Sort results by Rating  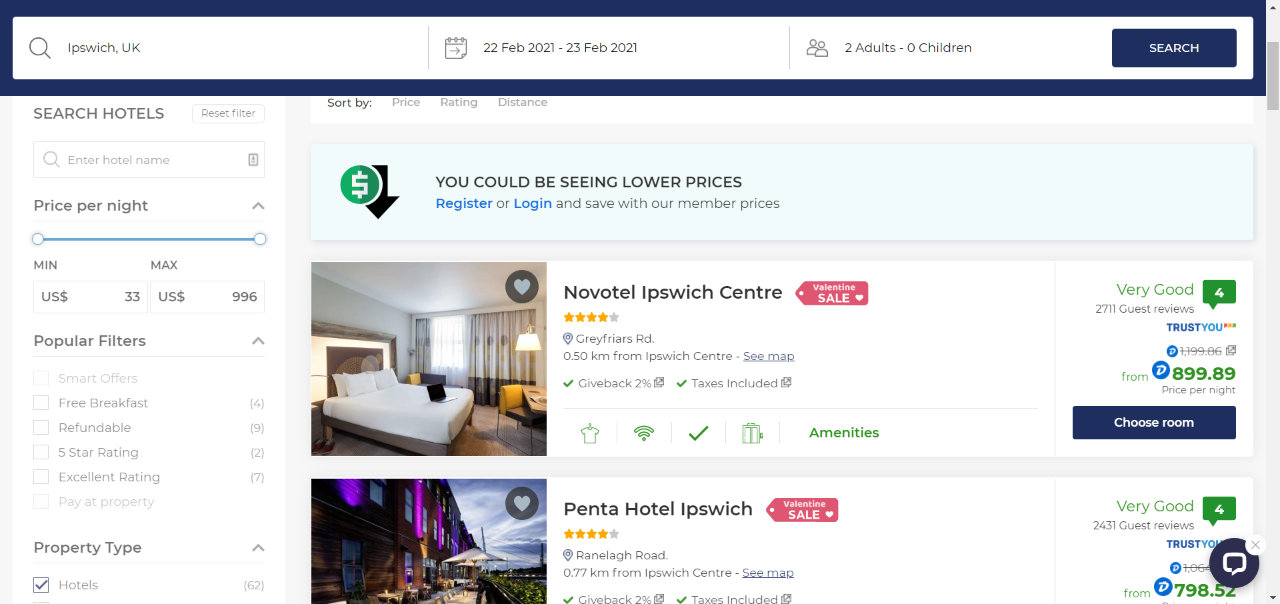[459, 102]
